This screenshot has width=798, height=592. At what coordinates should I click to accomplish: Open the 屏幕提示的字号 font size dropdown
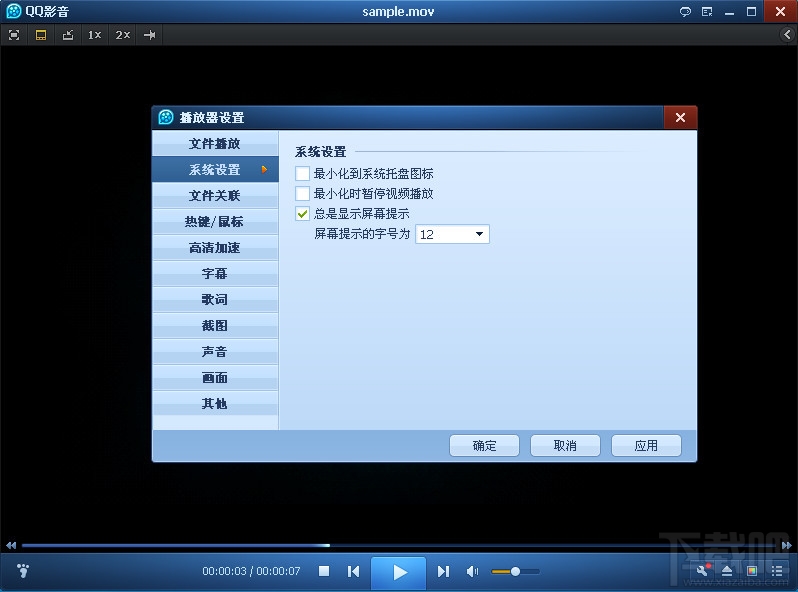(x=452, y=234)
